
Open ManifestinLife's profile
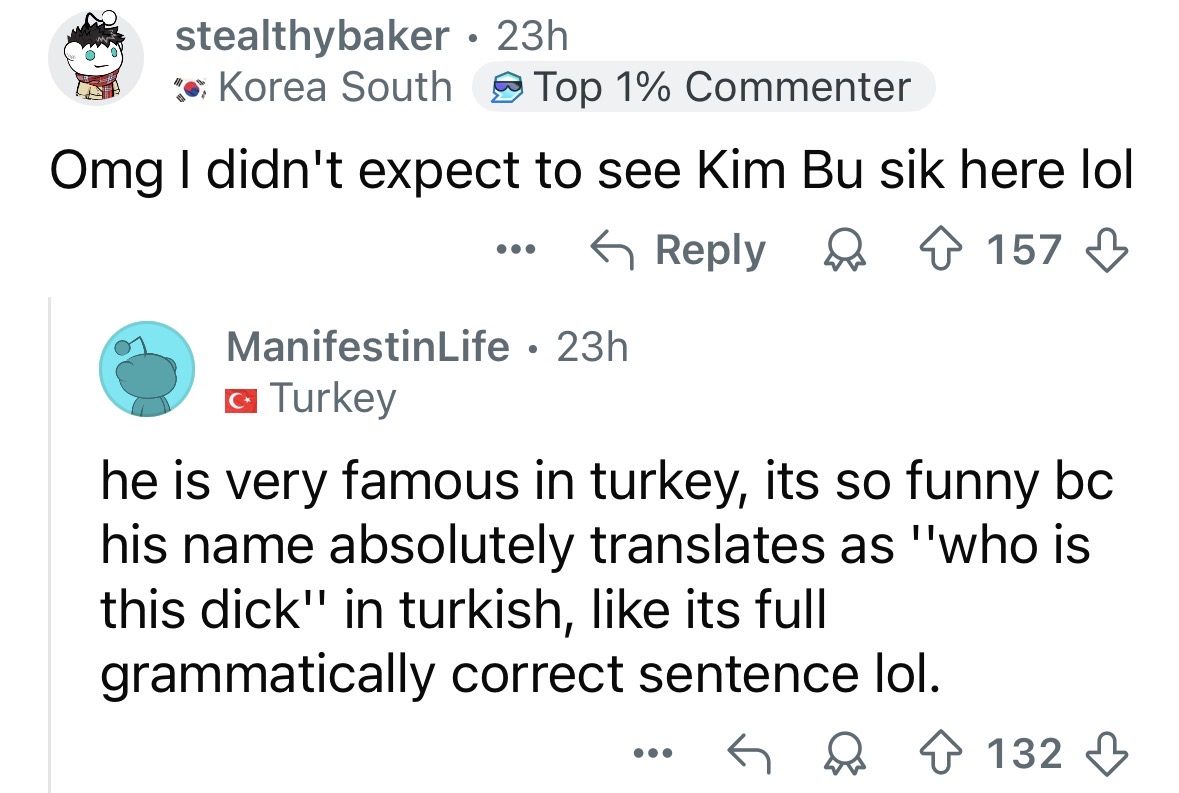click(x=367, y=347)
